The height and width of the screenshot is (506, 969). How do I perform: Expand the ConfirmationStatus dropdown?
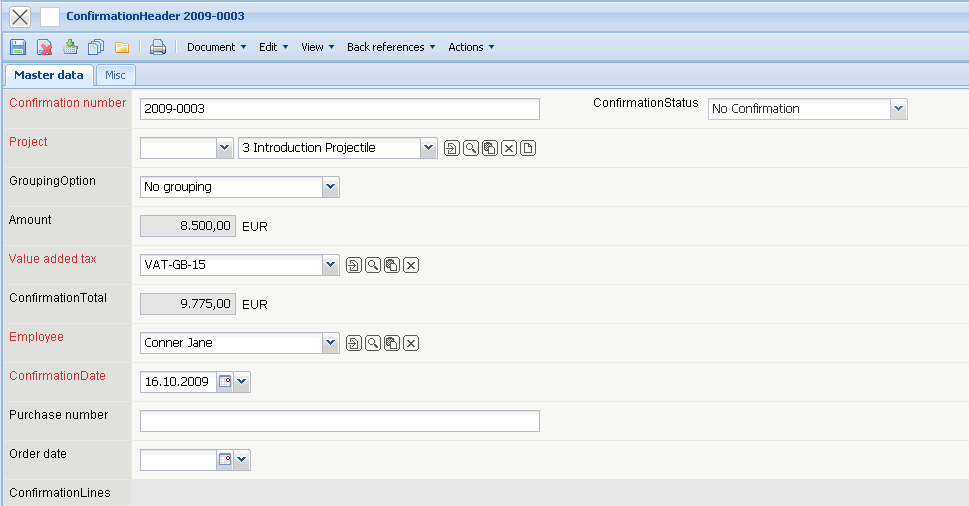898,109
